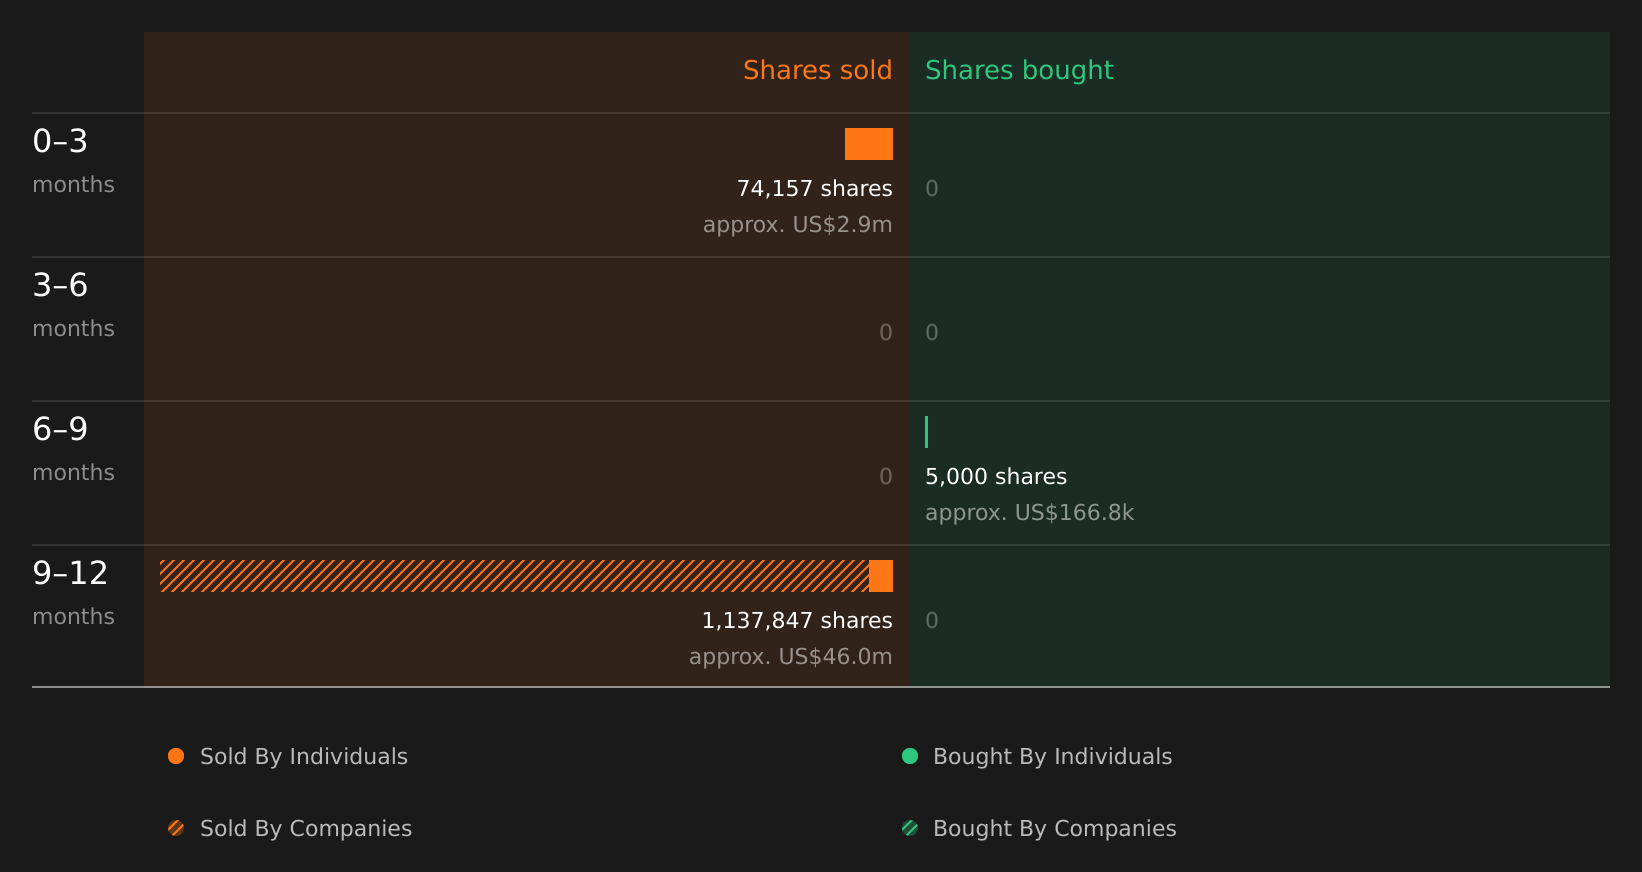Click the 9–12 months bought zero value
Image resolution: width=1642 pixels, height=872 pixels.
pos(932,621)
